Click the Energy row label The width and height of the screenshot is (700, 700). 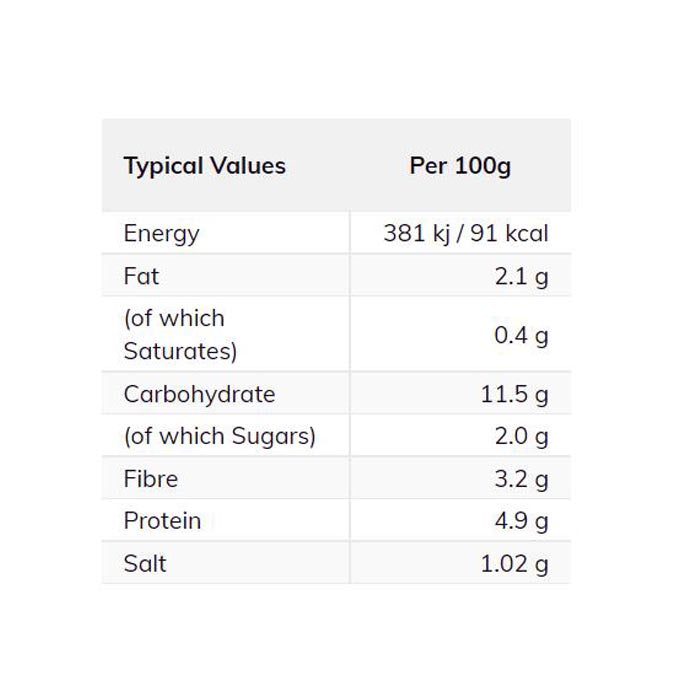pyautogui.click(x=161, y=234)
